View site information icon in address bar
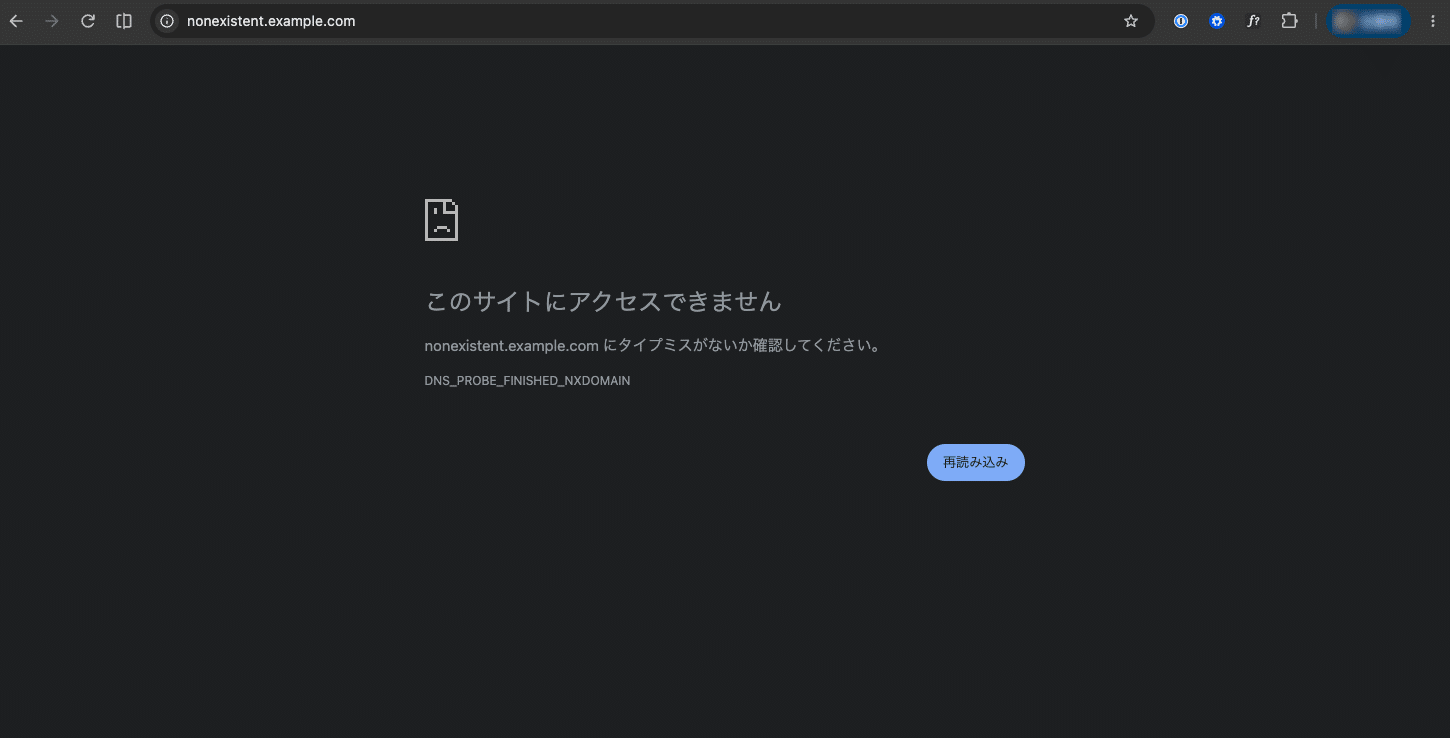 (x=167, y=21)
